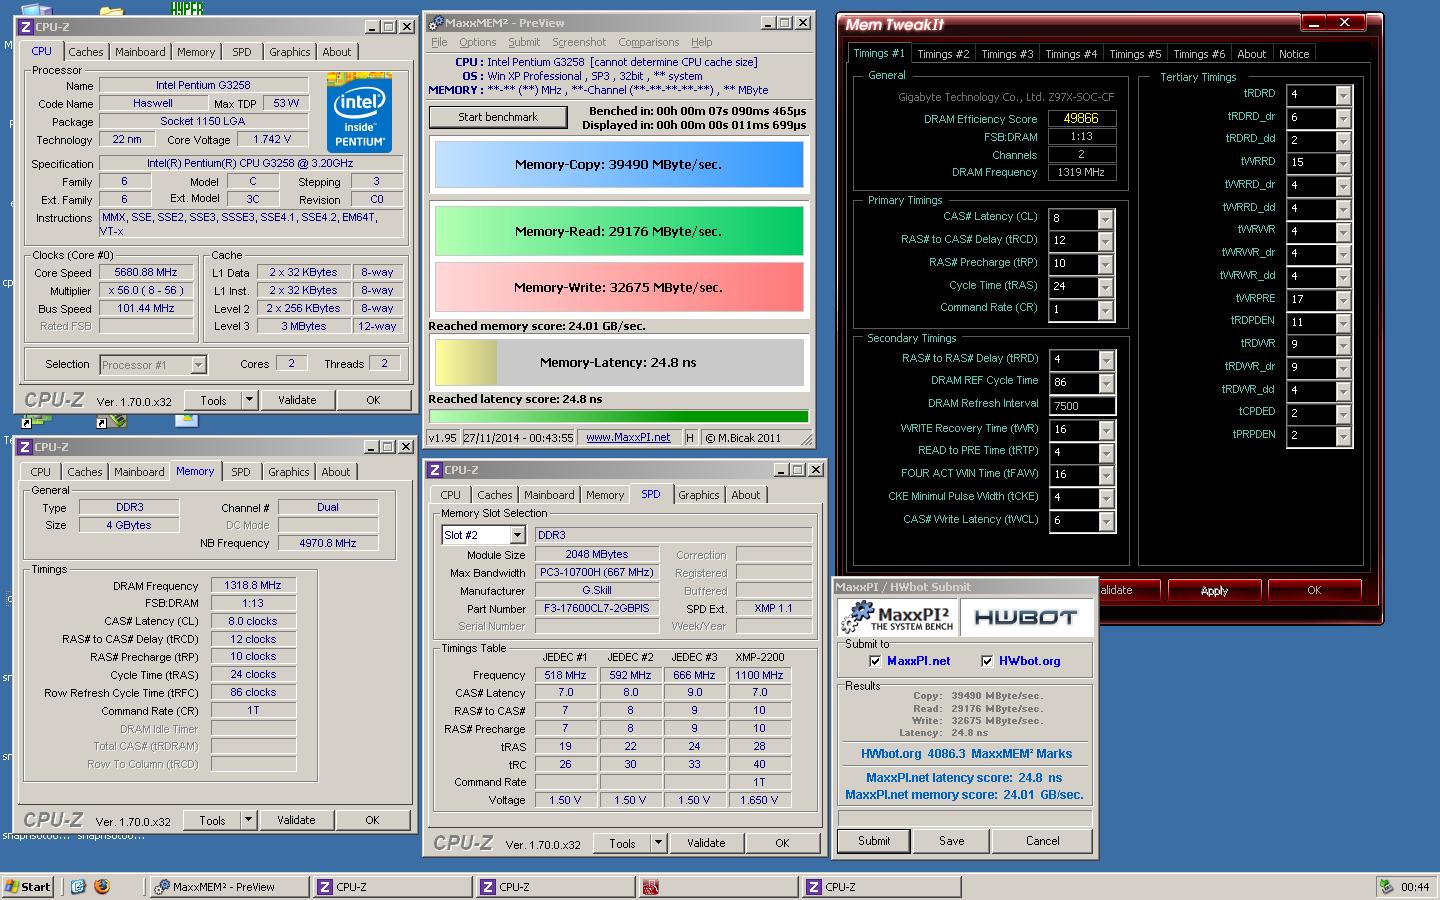
Task: Click the MaxxPI² system bench logo
Action: click(x=896, y=617)
